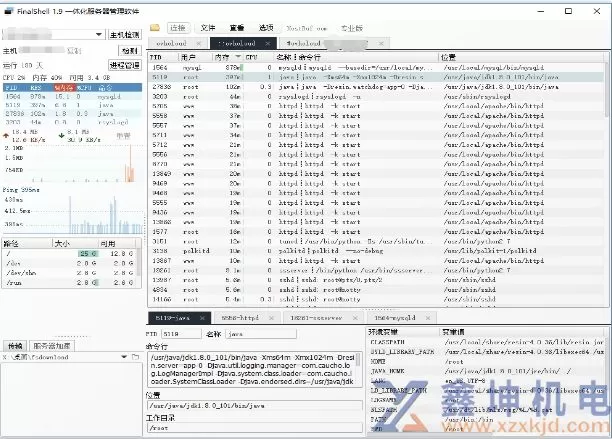Click the 专业版 link in the toolbar
Screen dimensions: 612x439
352,28
